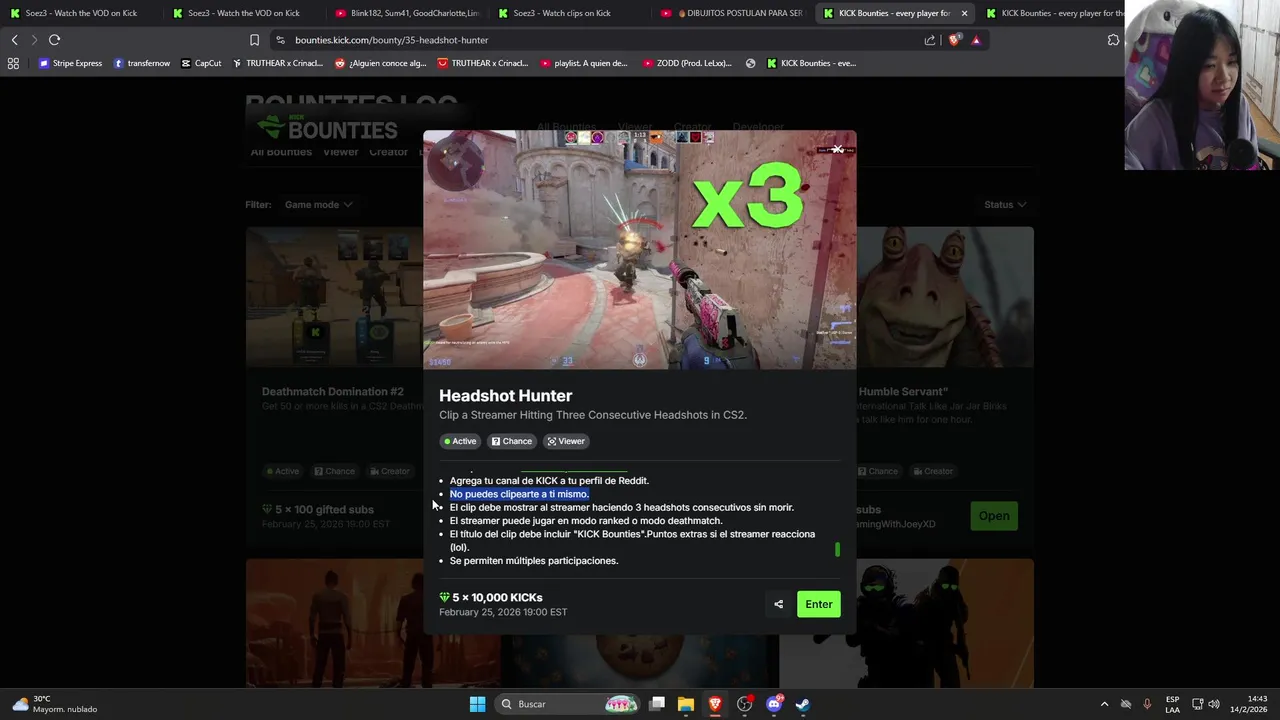Click the popup's green scrollbar thumb
Viewport: 1280px width, 720px height.
coord(837,549)
